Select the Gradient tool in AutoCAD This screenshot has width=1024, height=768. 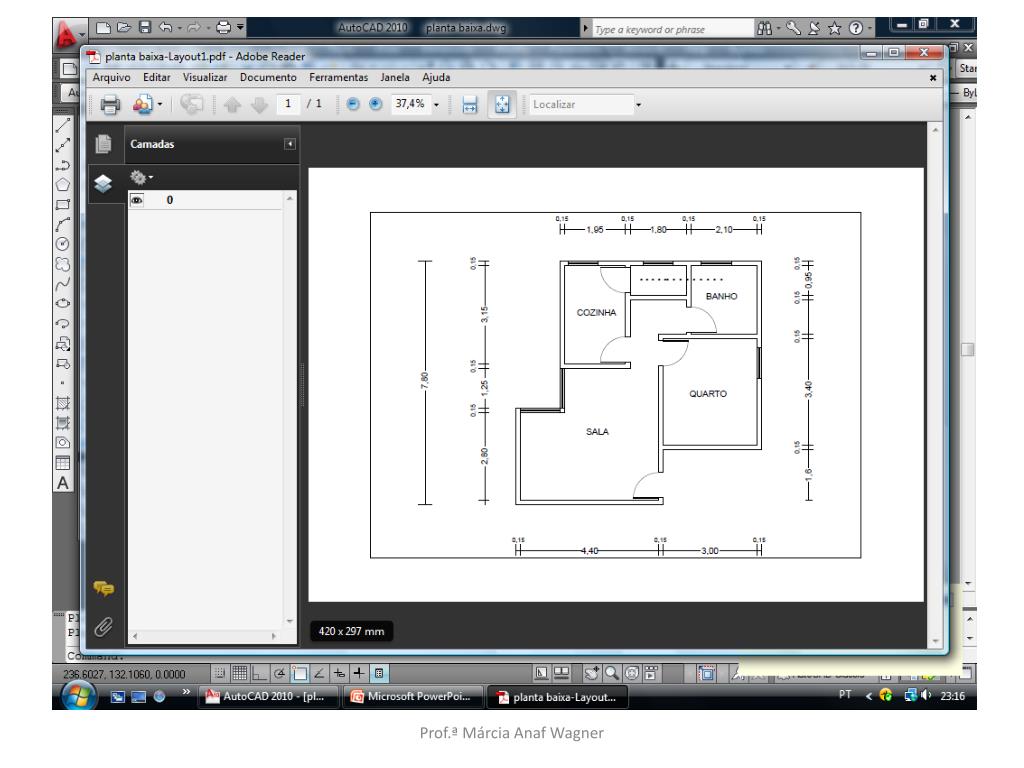pyautogui.click(x=63, y=423)
